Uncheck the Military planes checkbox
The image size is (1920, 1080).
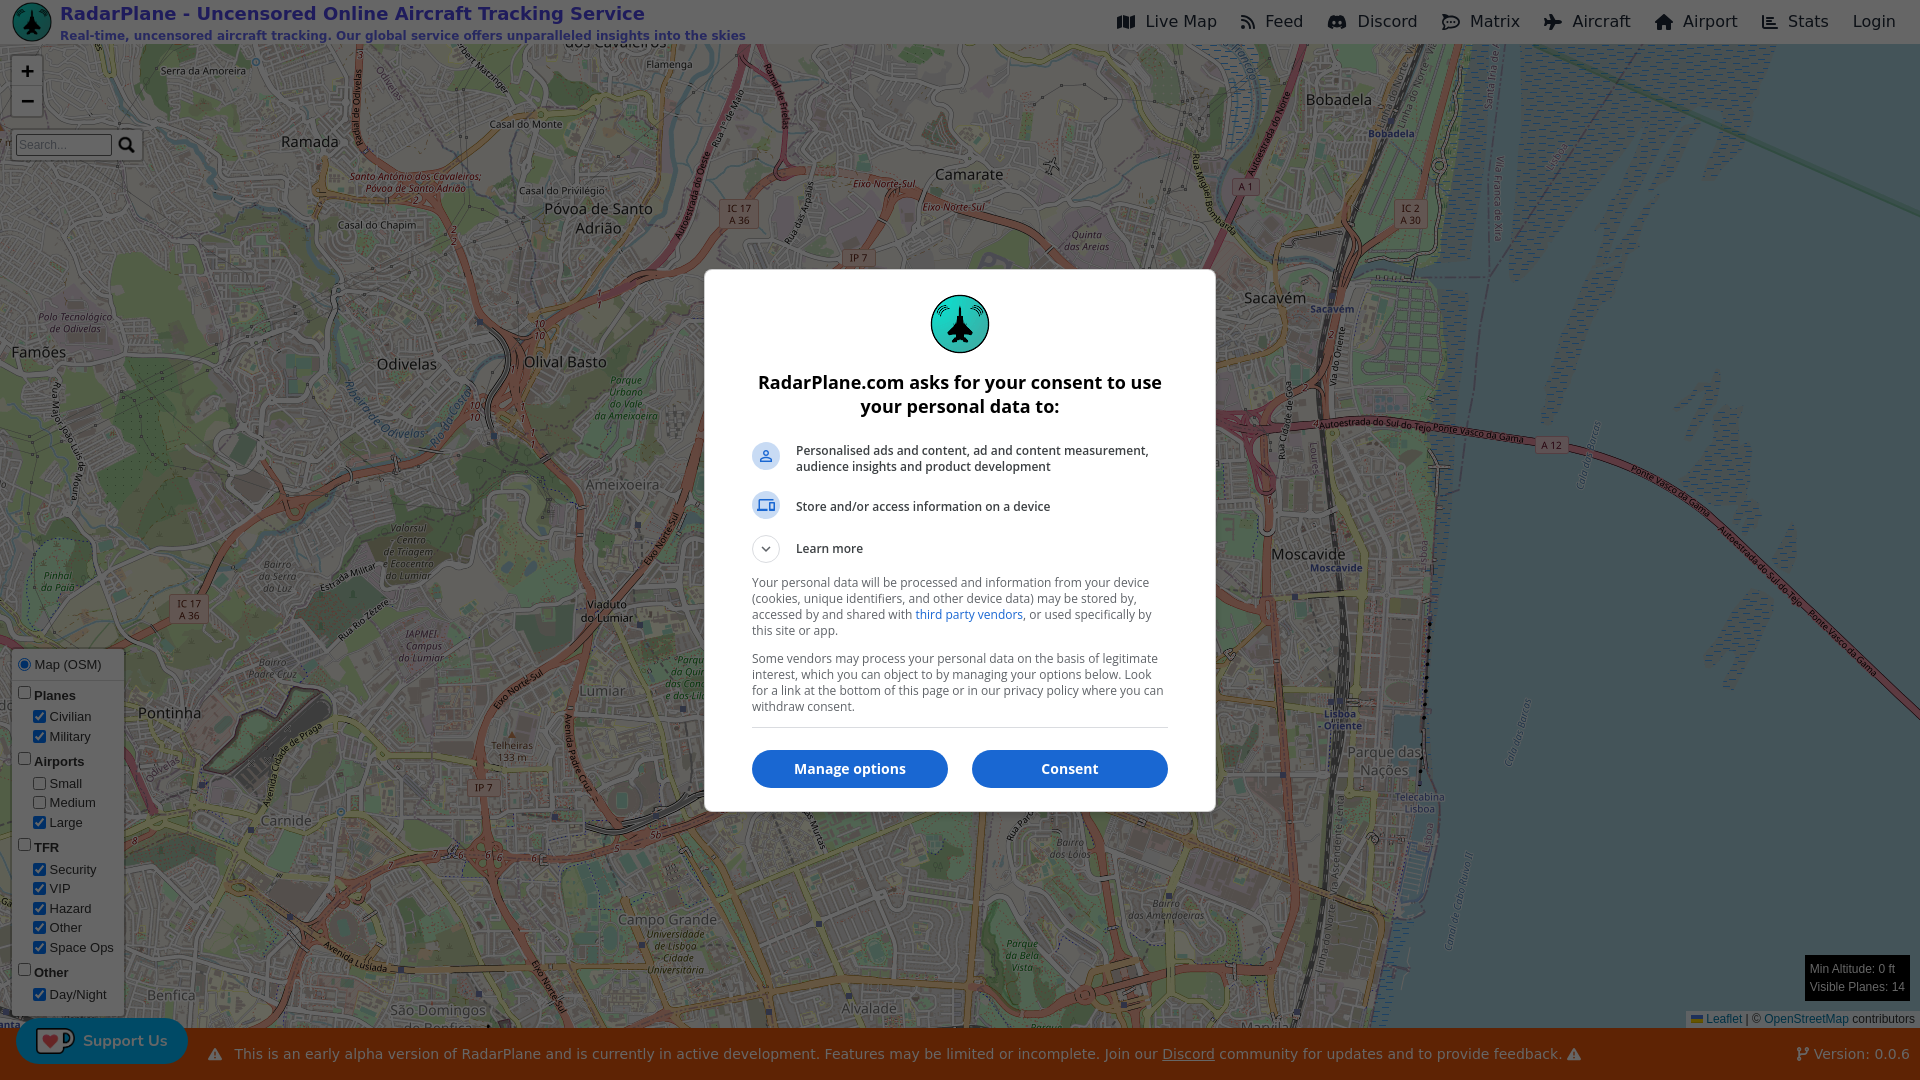(x=40, y=737)
